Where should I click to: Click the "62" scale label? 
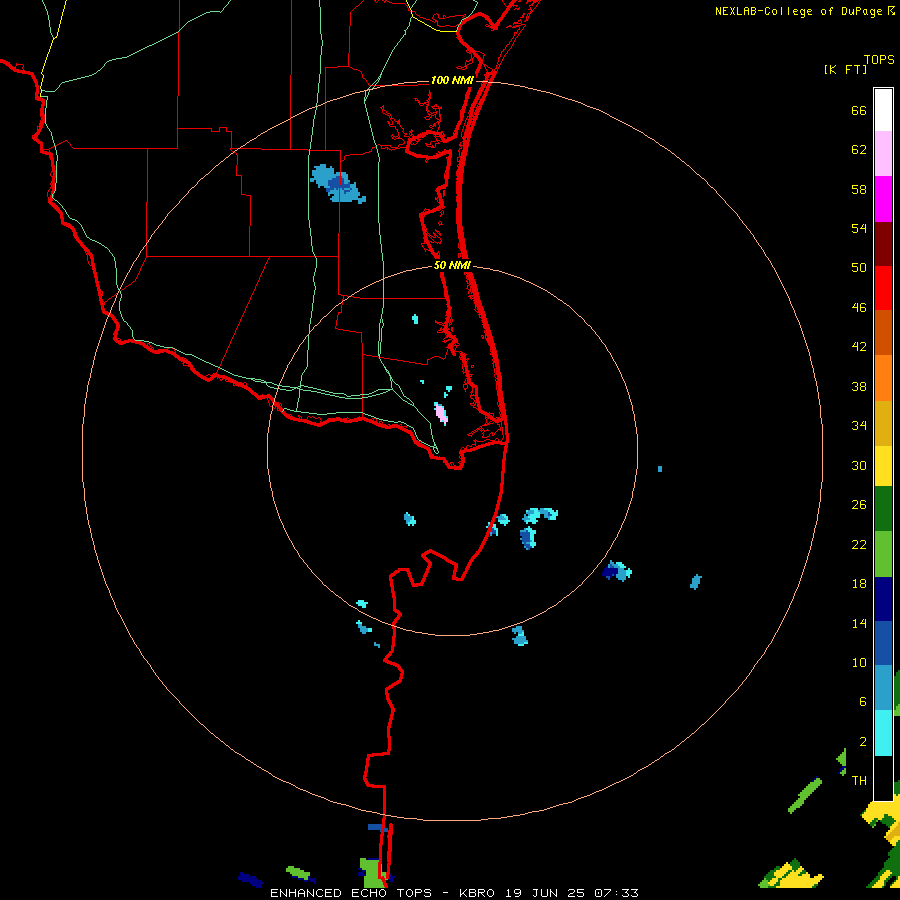pos(859,149)
